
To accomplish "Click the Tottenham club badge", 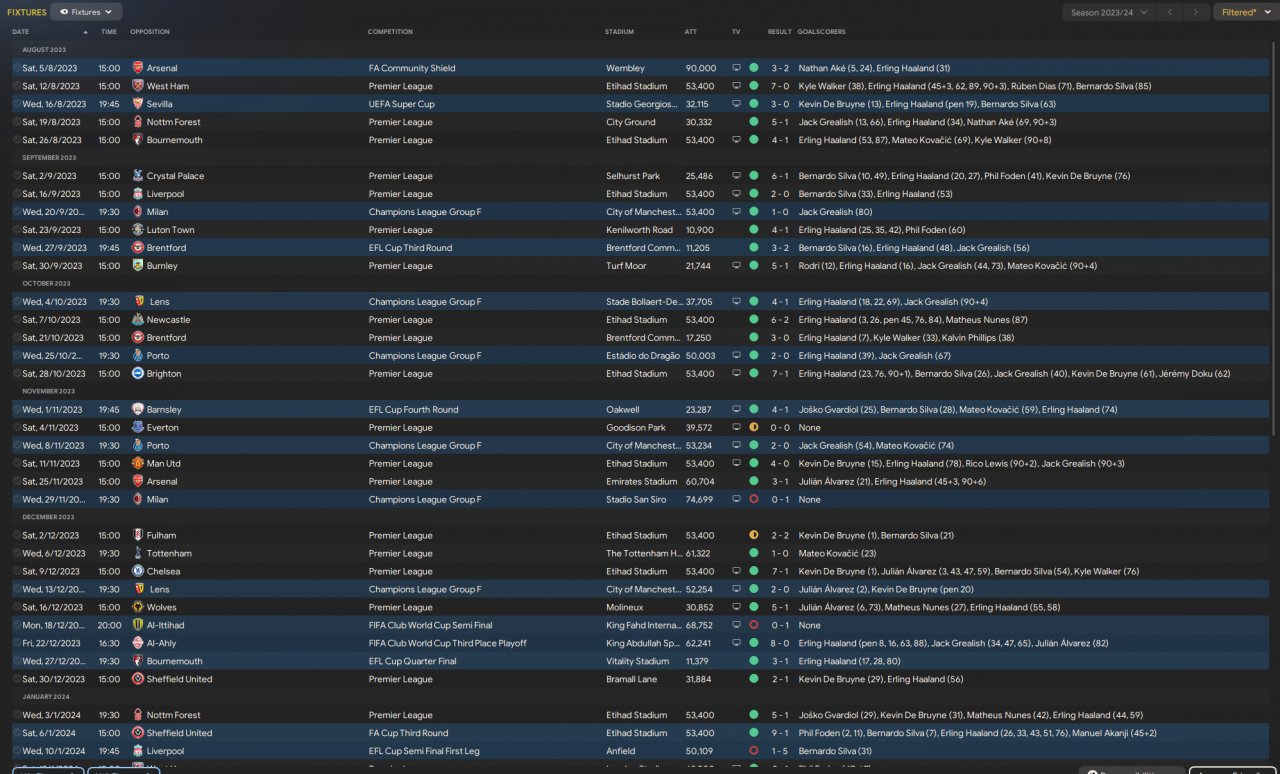I will coord(138,554).
